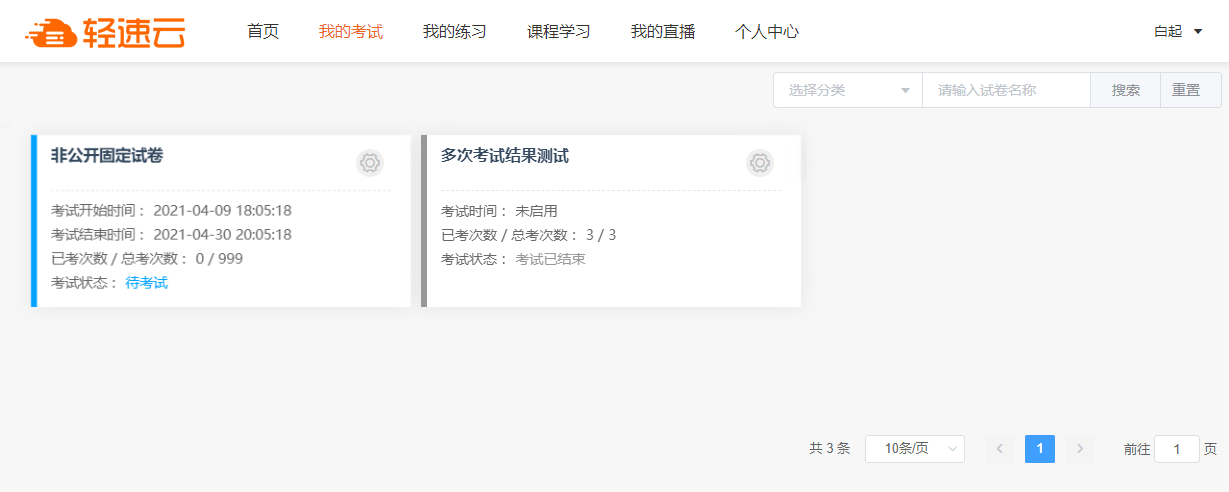This screenshot has height=492, width=1229.
Task: Click start time 2021-04-09 18:05:18
Action: tap(223, 211)
